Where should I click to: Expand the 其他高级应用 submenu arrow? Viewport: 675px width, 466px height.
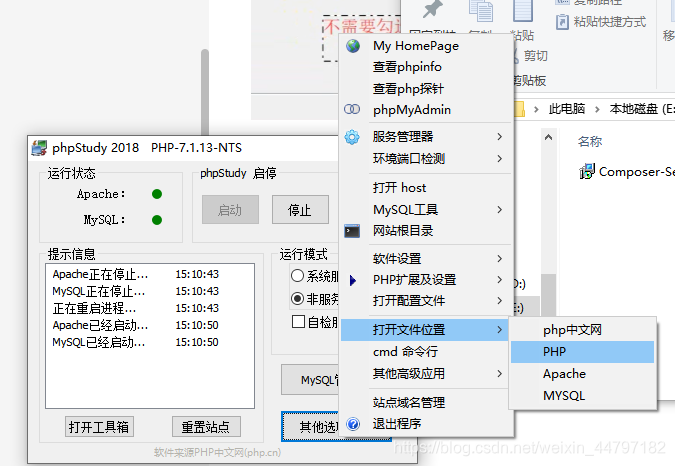499,373
